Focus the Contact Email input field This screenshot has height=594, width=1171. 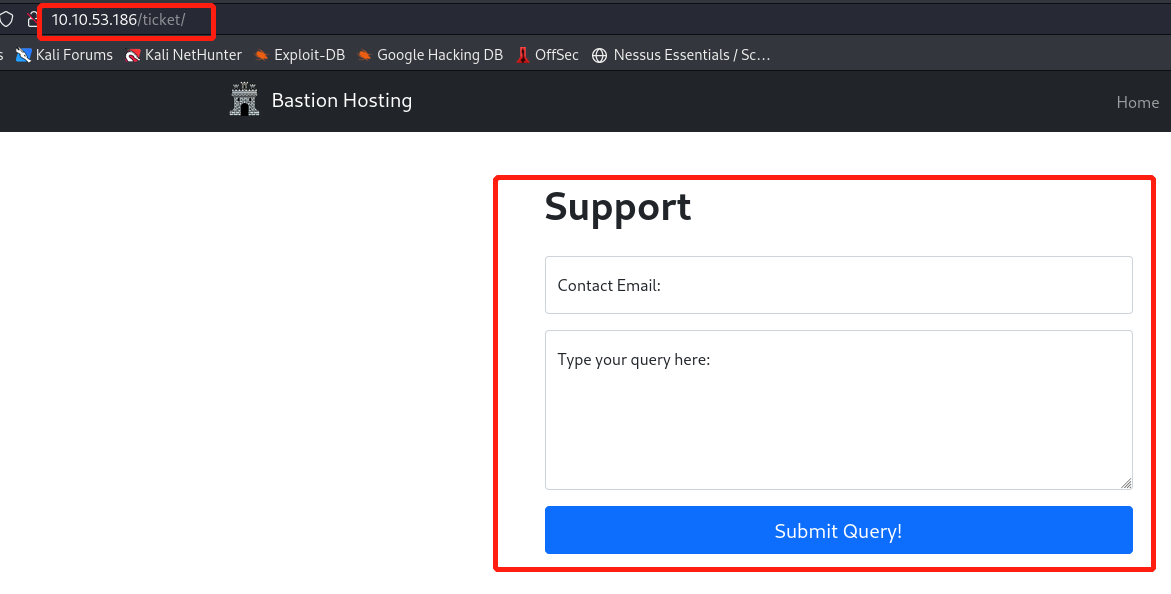click(838, 285)
